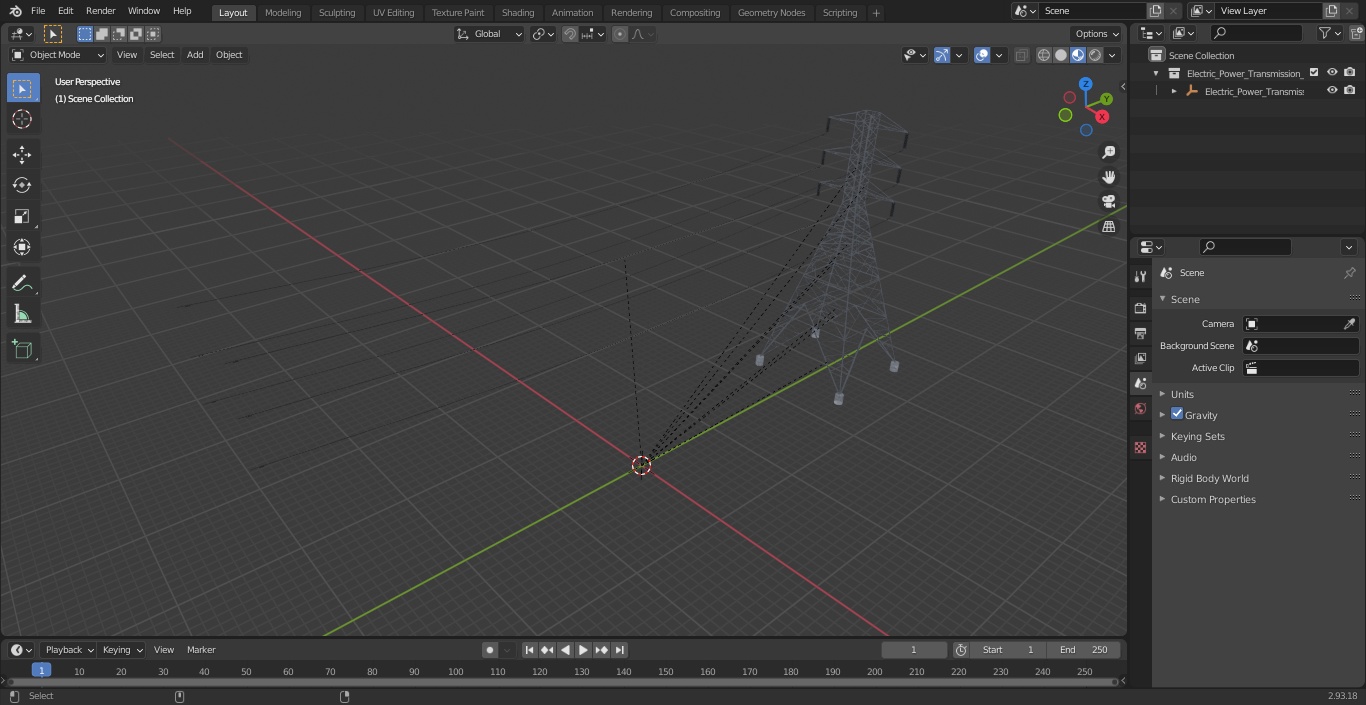Toggle exclude checkbox for Electric_Power_Transmission collection
This screenshot has height=705, width=1366.
[1314, 73]
